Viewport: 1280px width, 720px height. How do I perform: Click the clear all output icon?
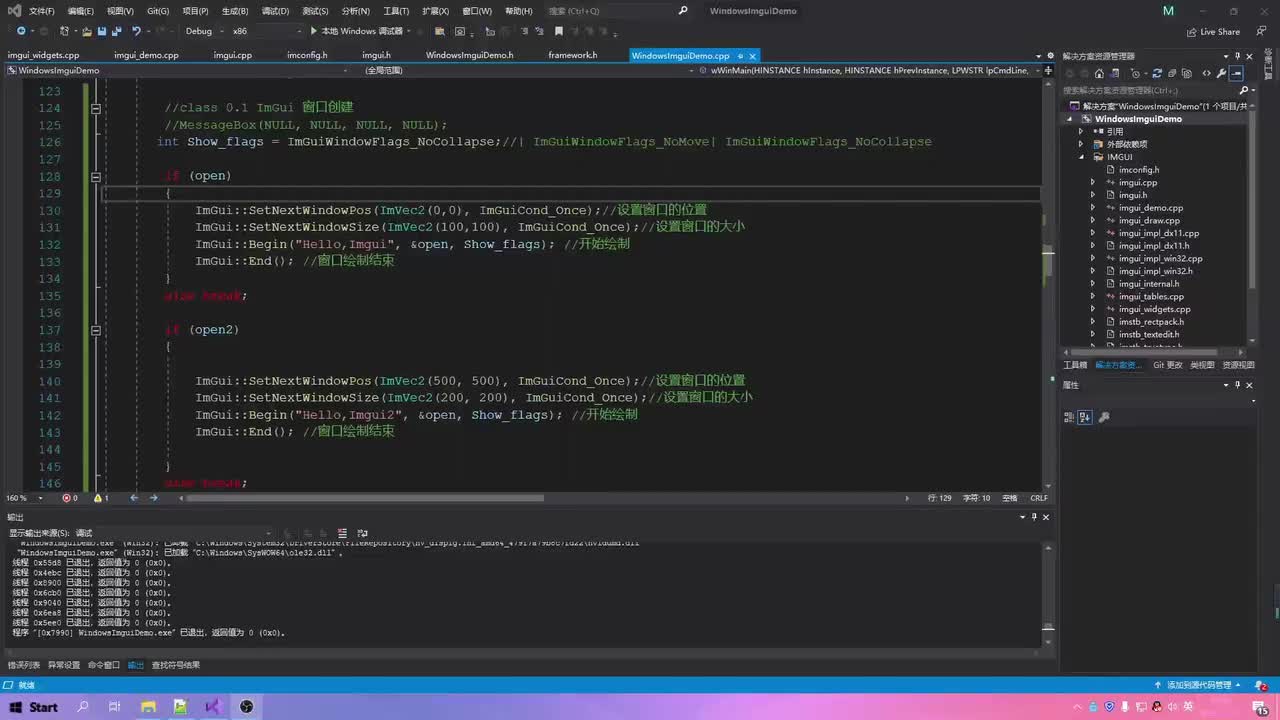coord(343,533)
